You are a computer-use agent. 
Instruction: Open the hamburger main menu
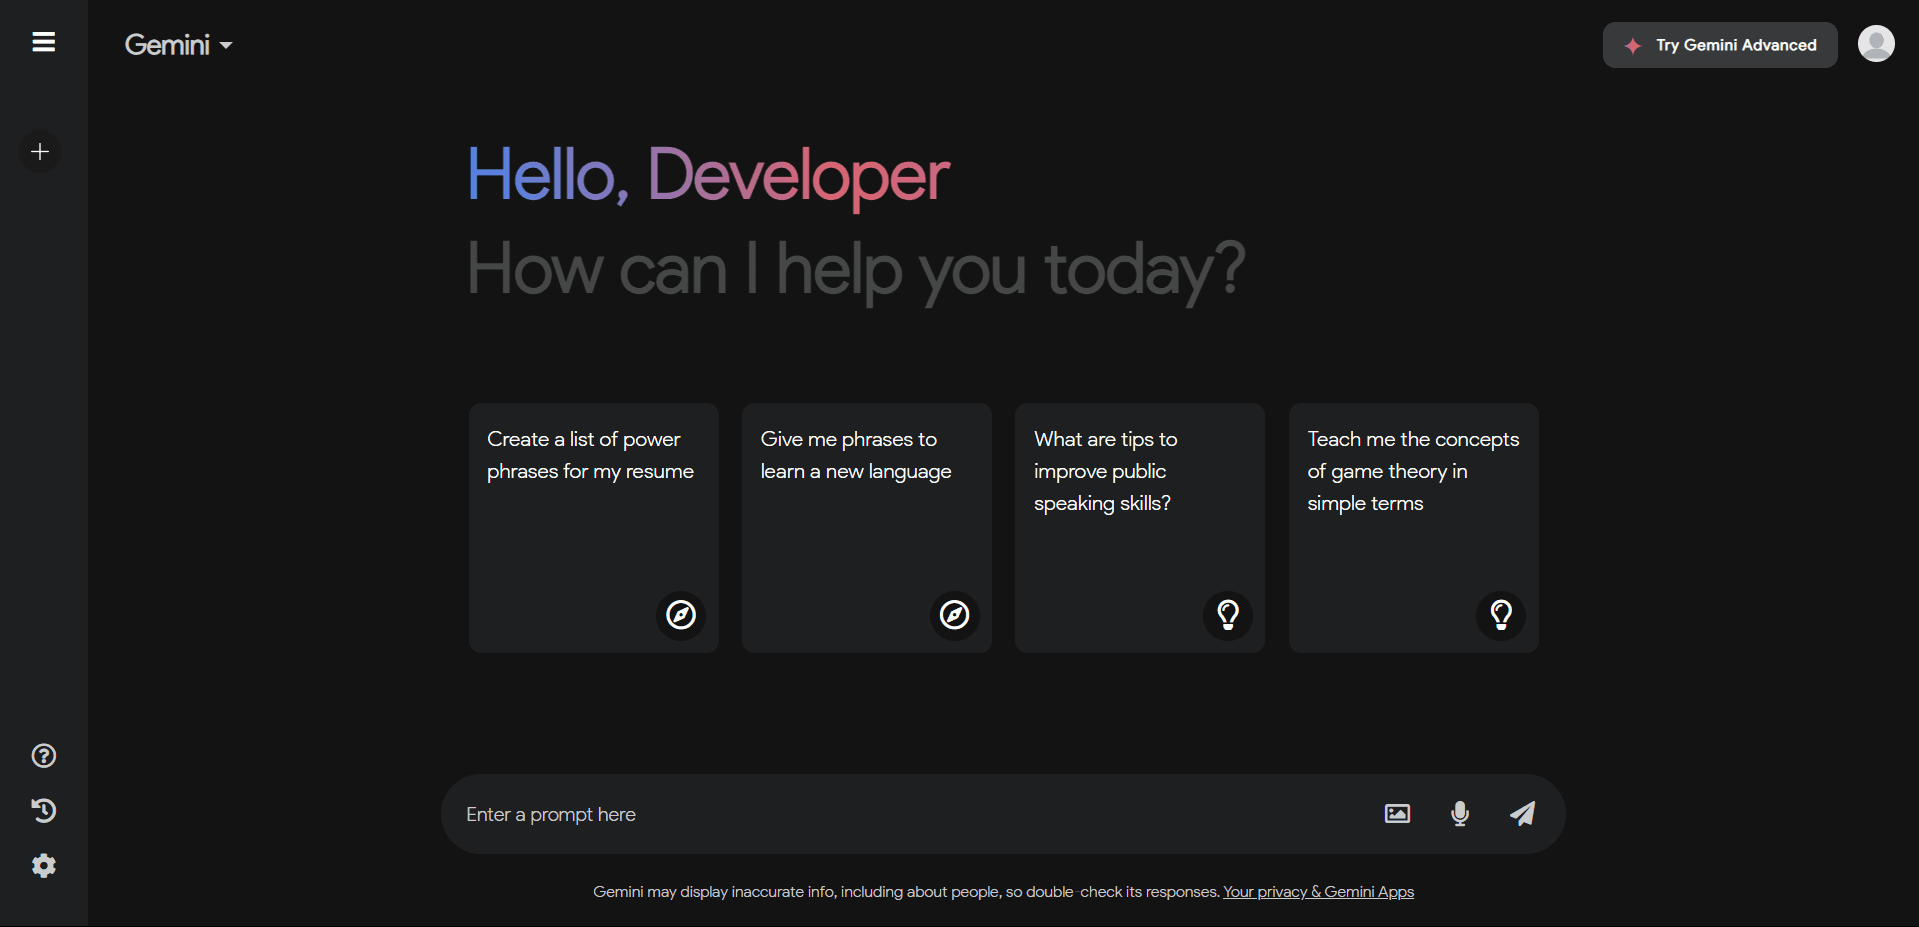click(43, 42)
